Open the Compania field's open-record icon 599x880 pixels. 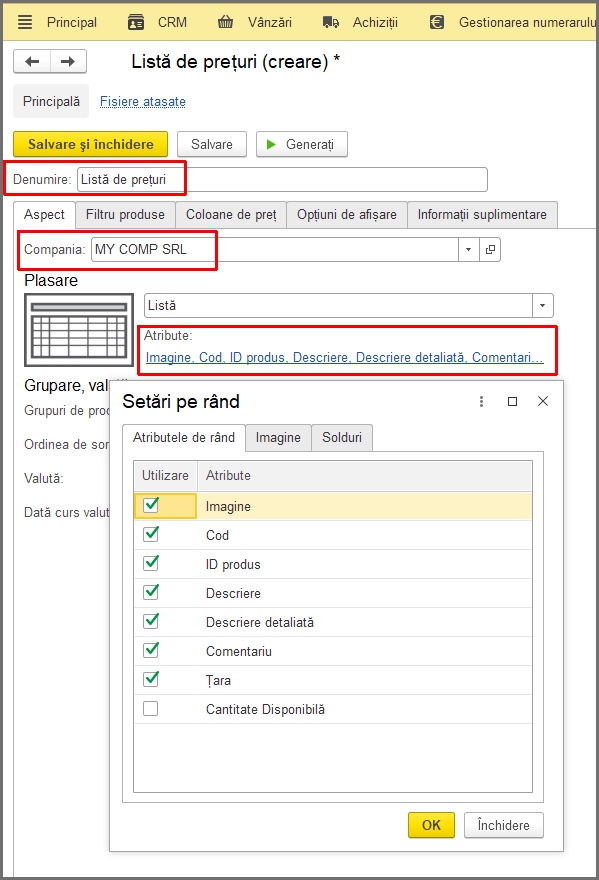click(490, 249)
